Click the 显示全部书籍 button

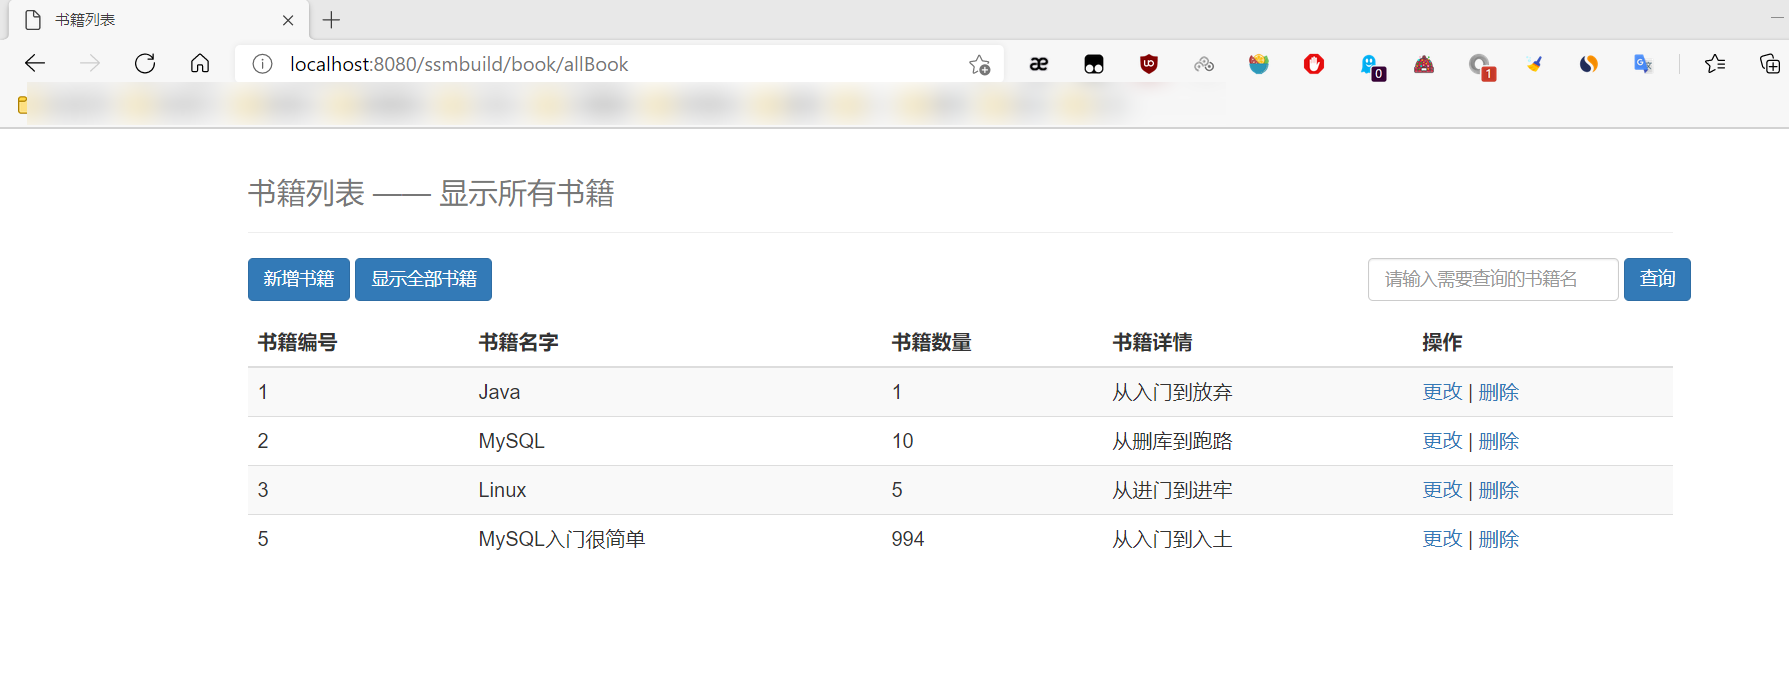click(423, 279)
